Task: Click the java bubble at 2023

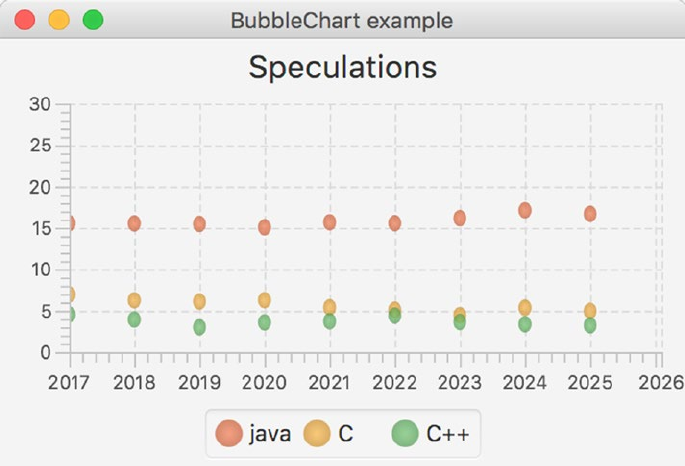Action: (x=459, y=217)
